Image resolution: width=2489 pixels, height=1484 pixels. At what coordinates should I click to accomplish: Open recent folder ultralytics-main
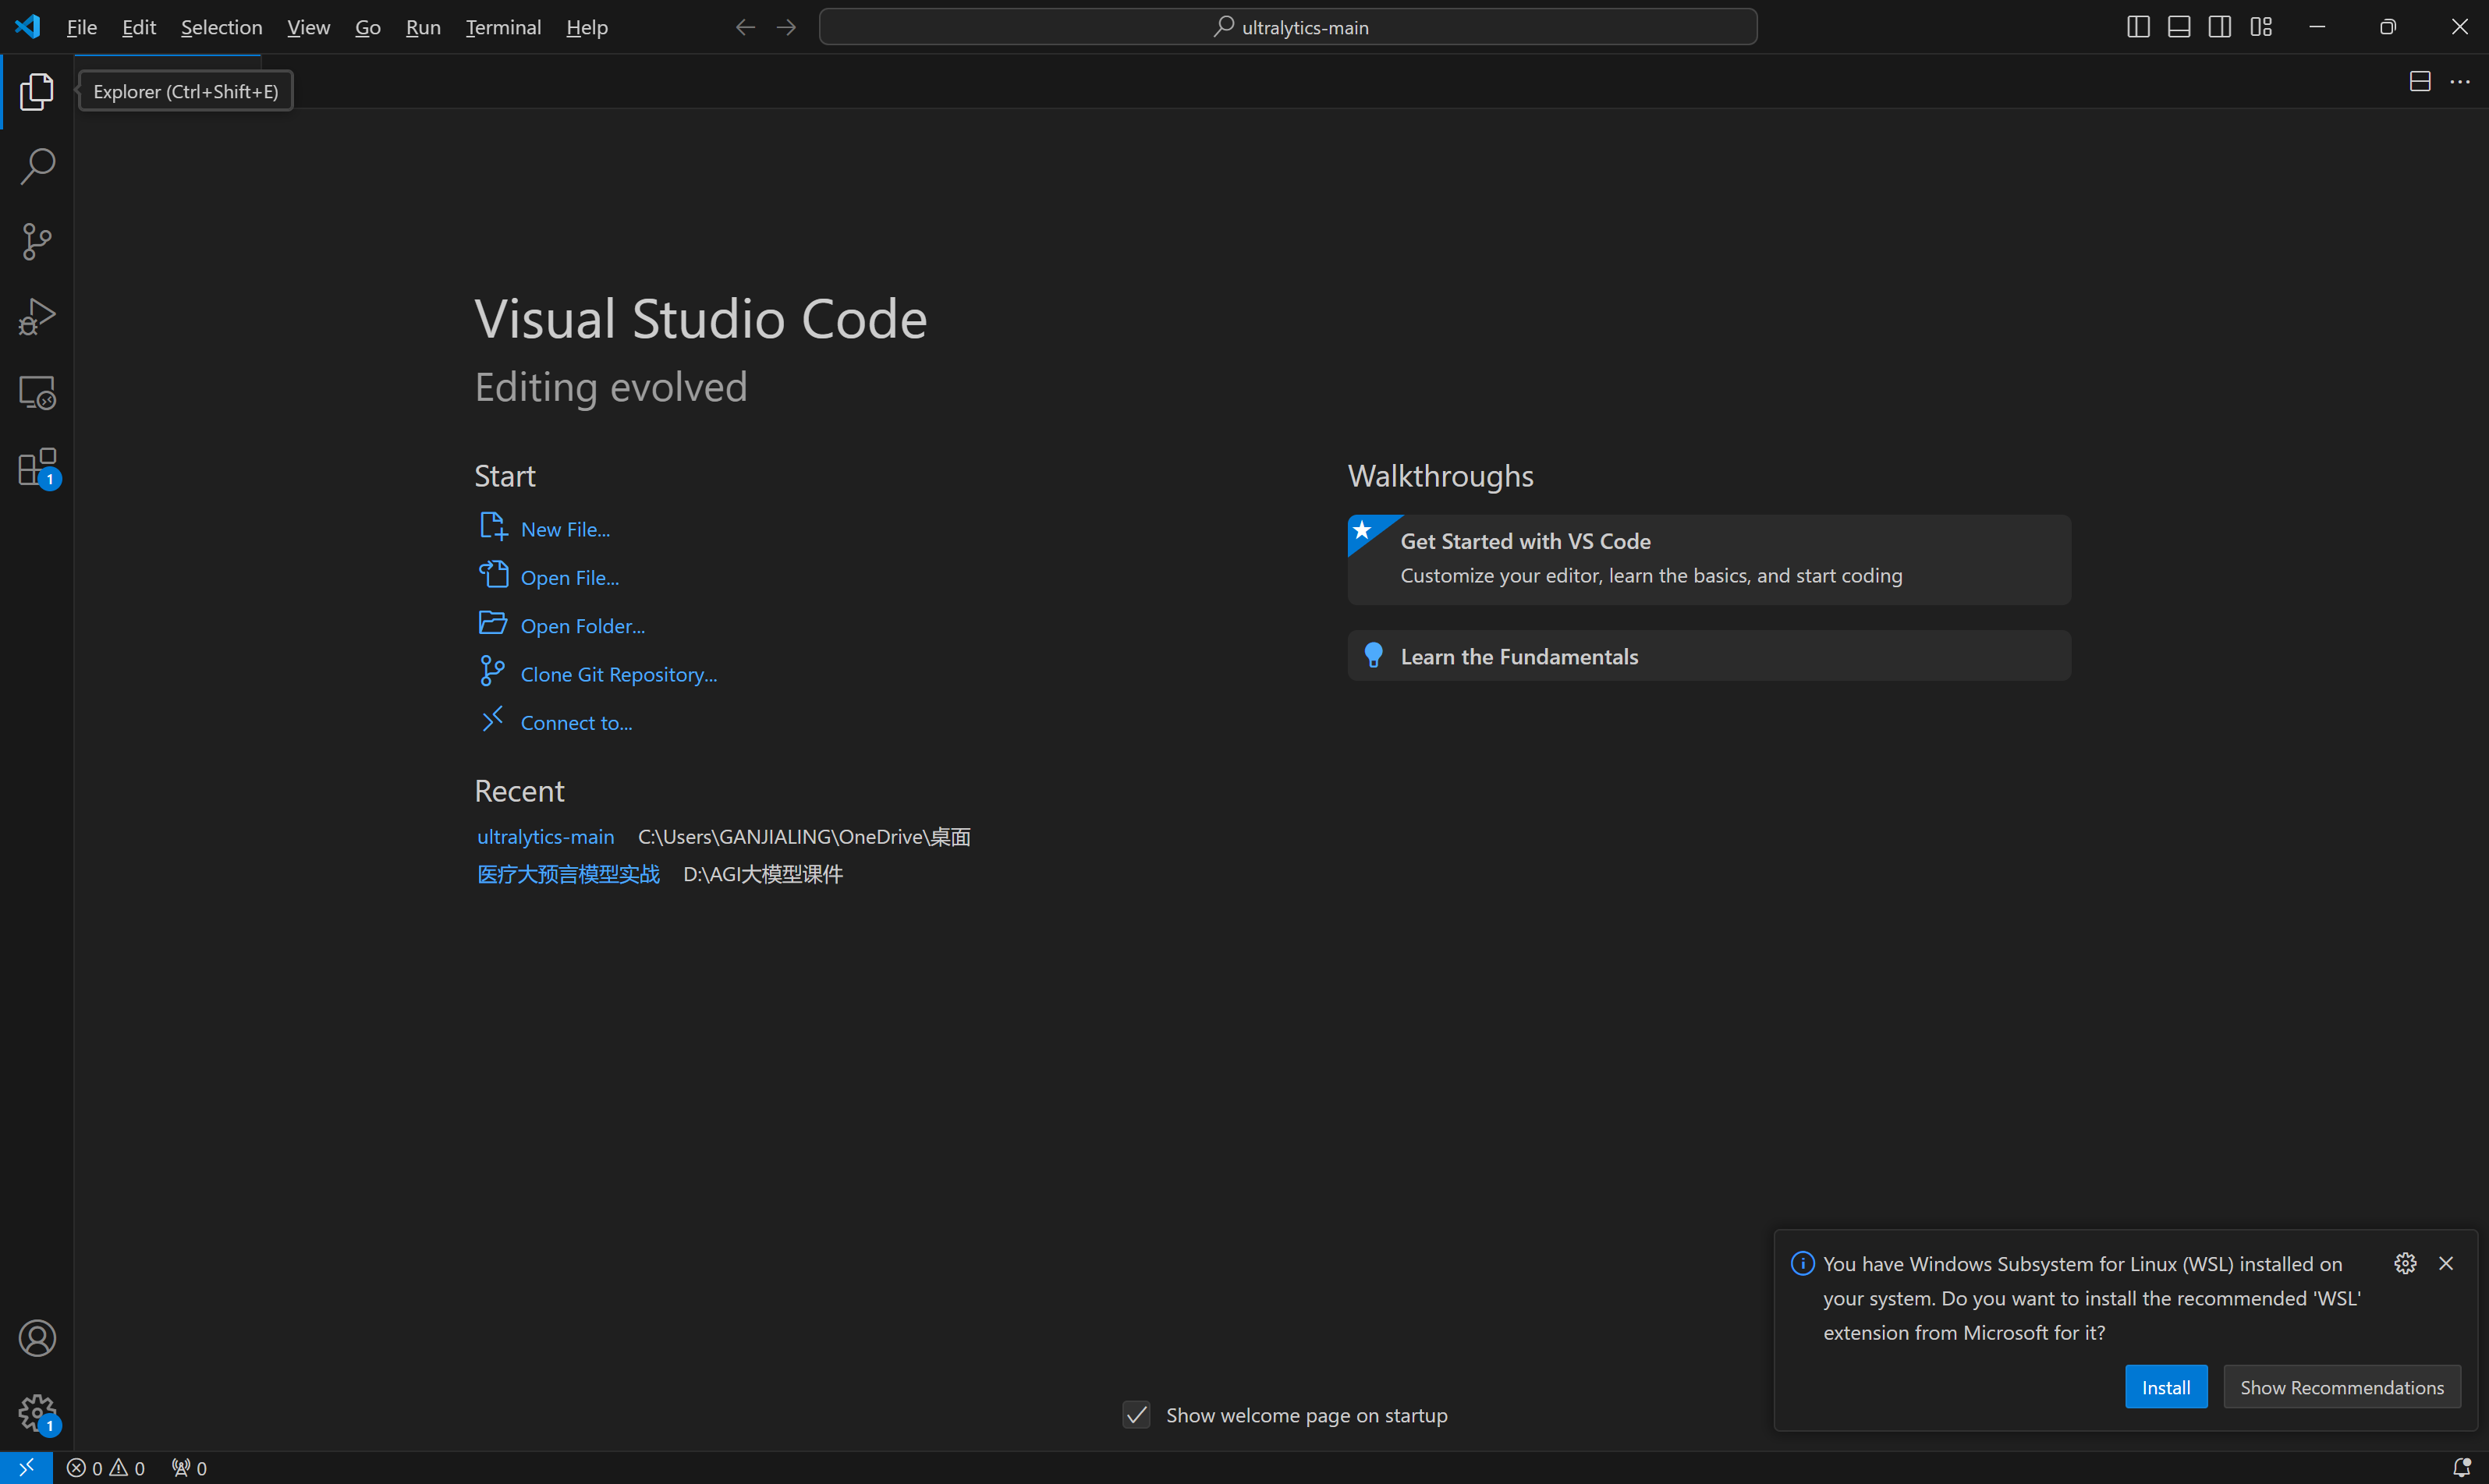(x=546, y=836)
